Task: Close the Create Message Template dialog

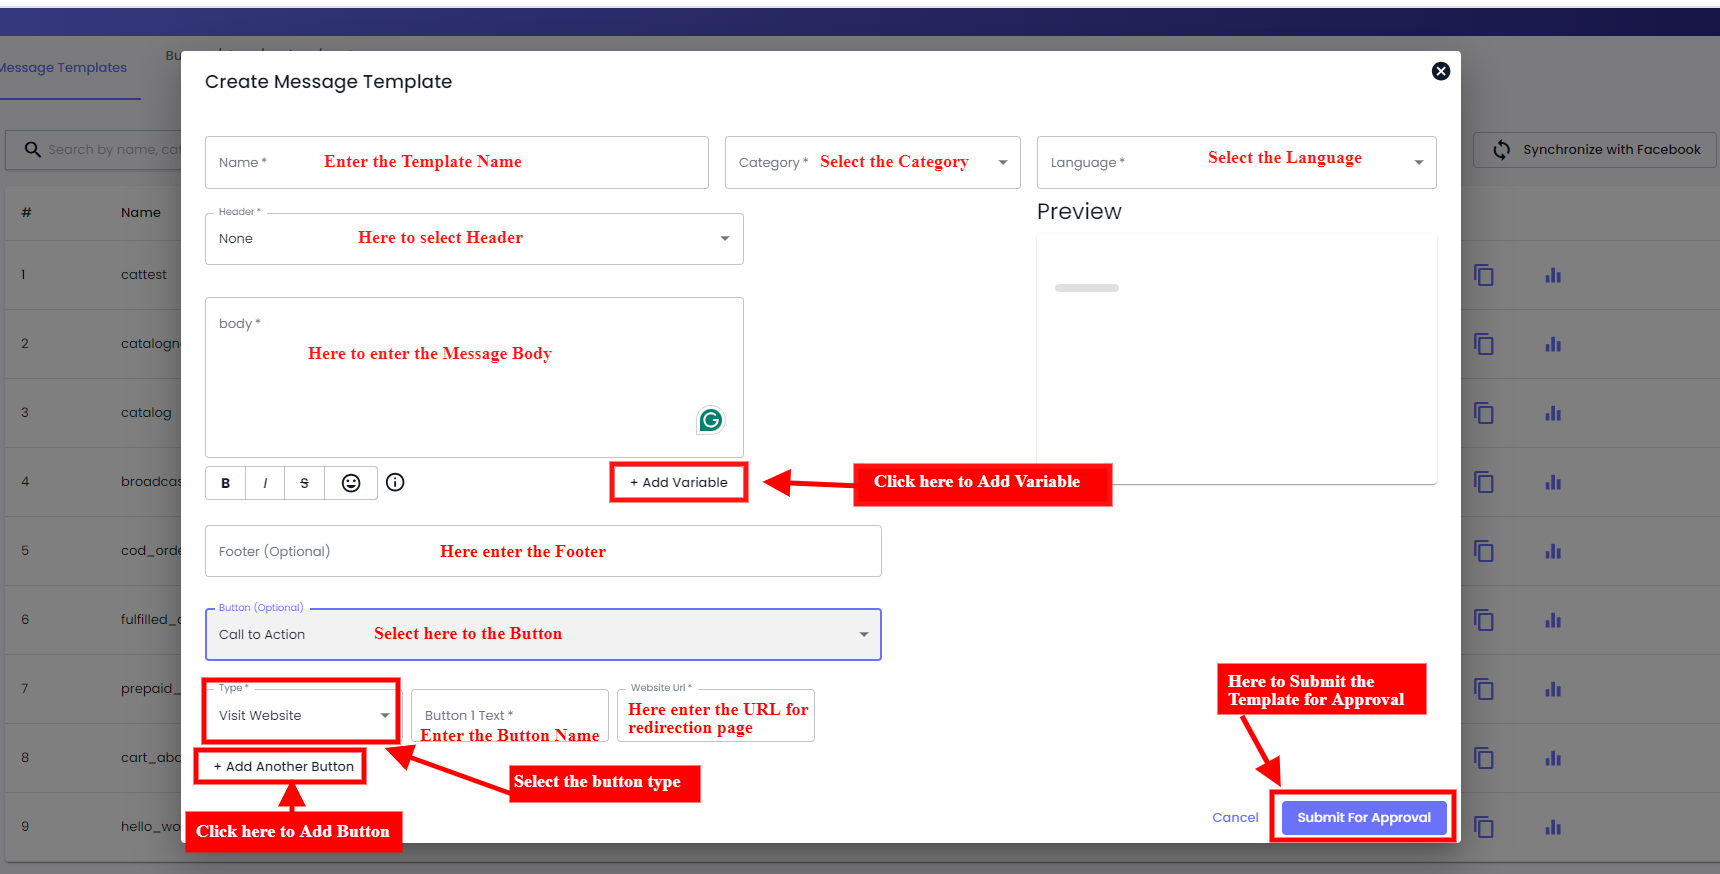Action: click(1440, 71)
